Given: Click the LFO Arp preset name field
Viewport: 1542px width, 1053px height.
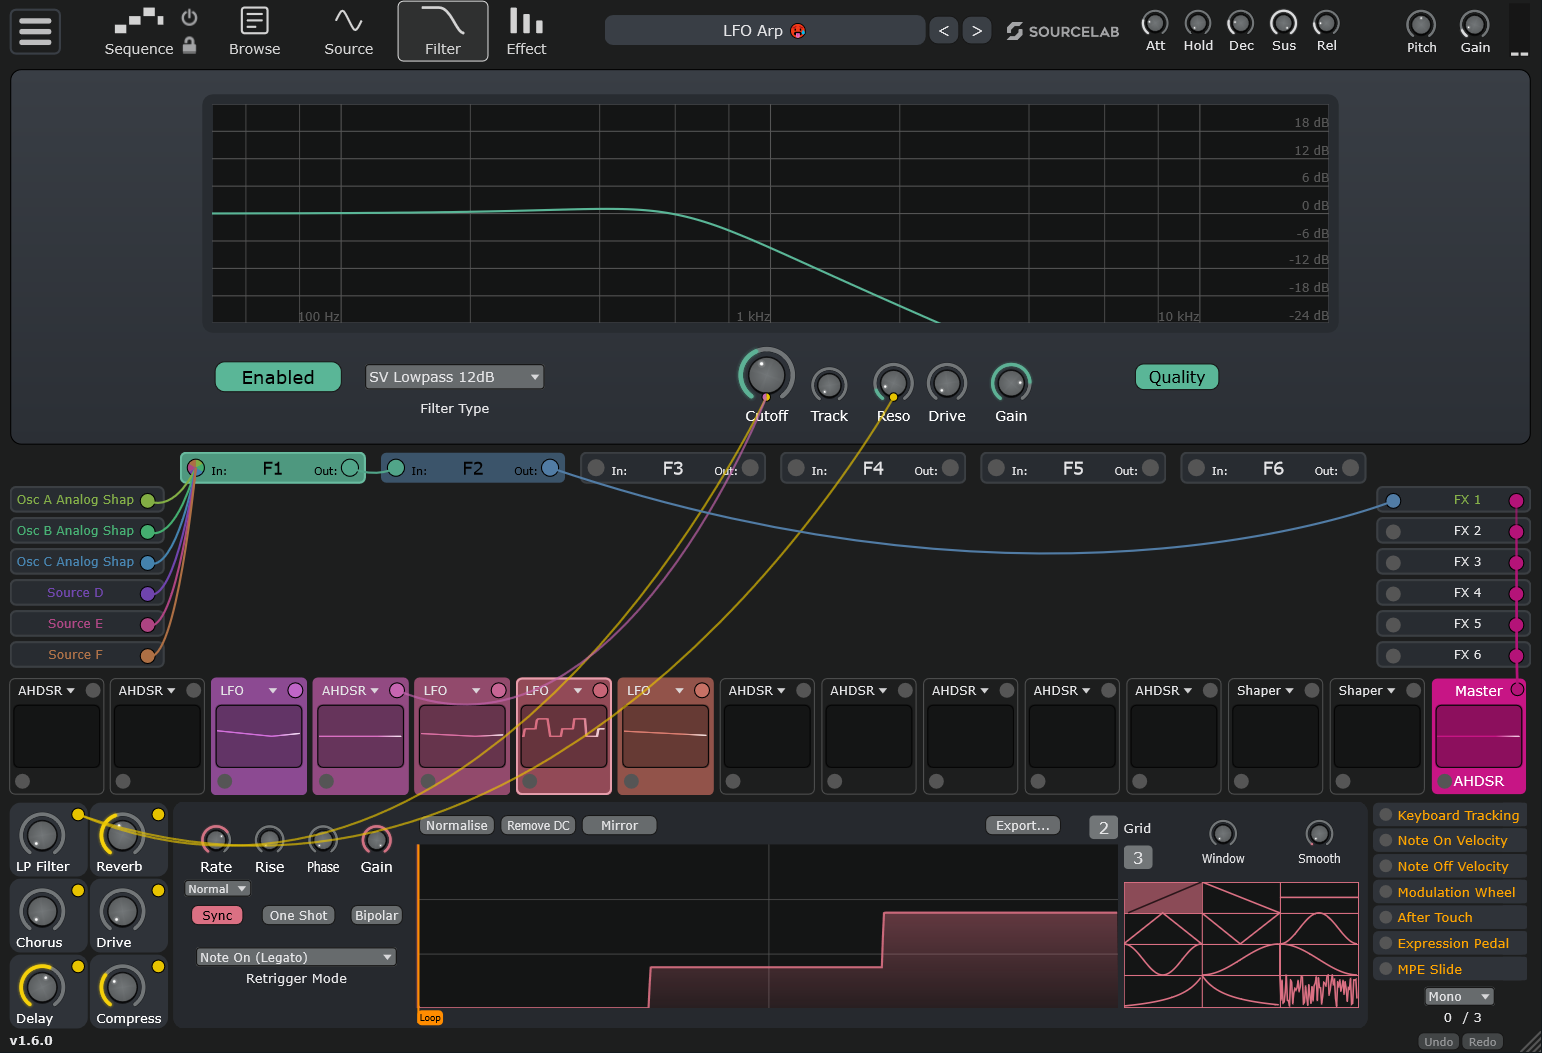Looking at the screenshot, I should pyautogui.click(x=764, y=30).
